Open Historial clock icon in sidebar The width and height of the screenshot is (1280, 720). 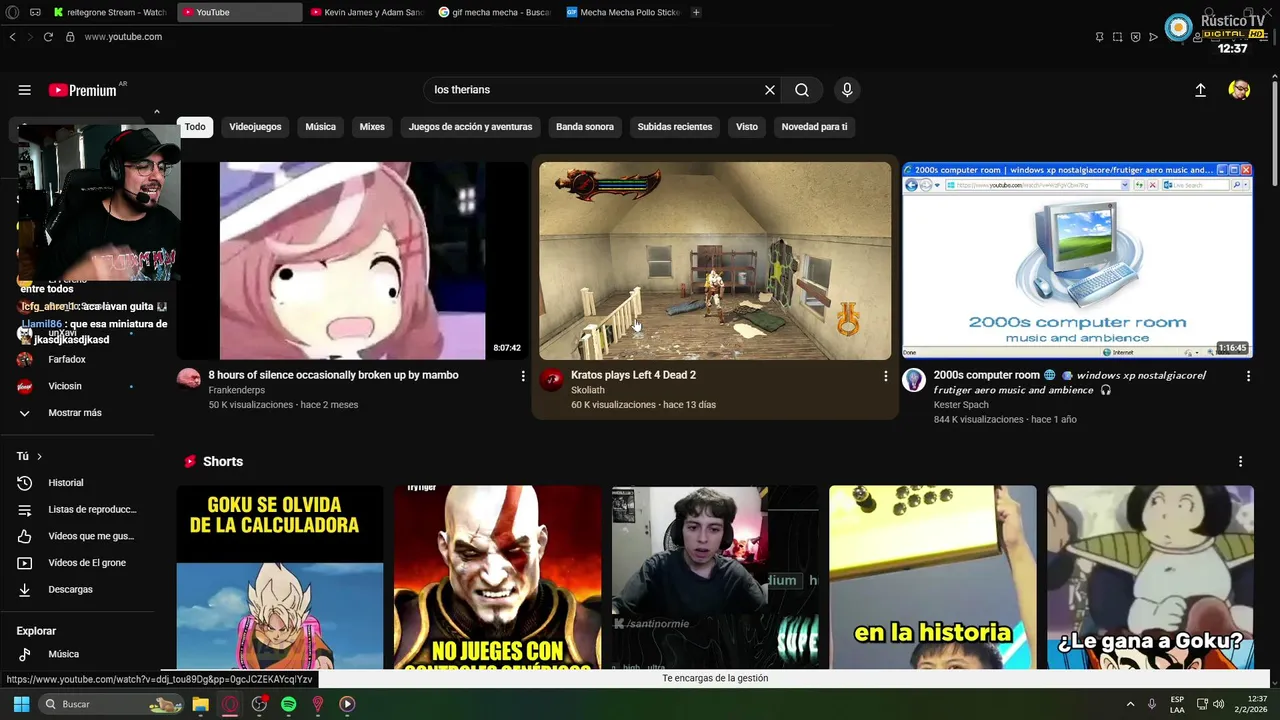[x=25, y=483]
